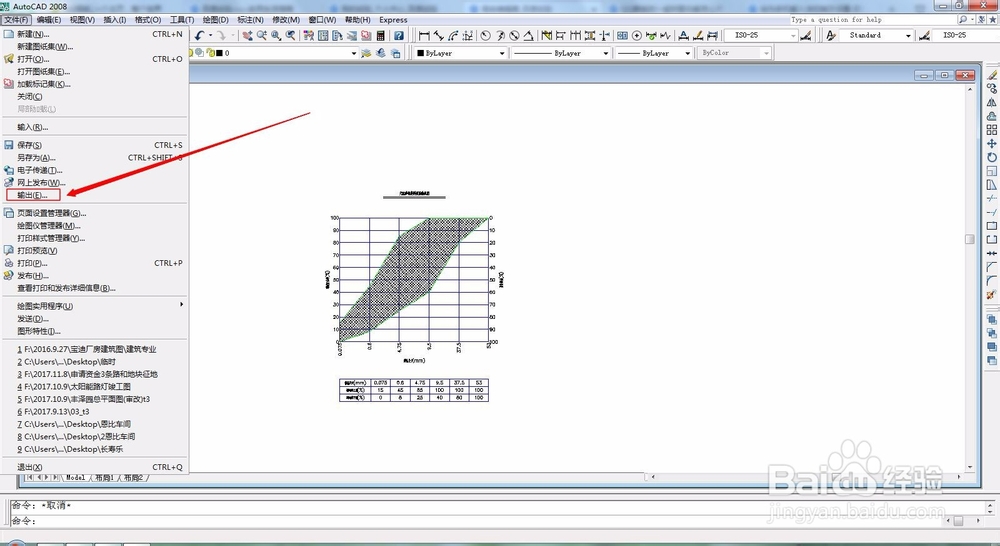Viewport: 1000px width, 546px height.
Task: Select the Angular dimension tool
Action: click(528, 36)
